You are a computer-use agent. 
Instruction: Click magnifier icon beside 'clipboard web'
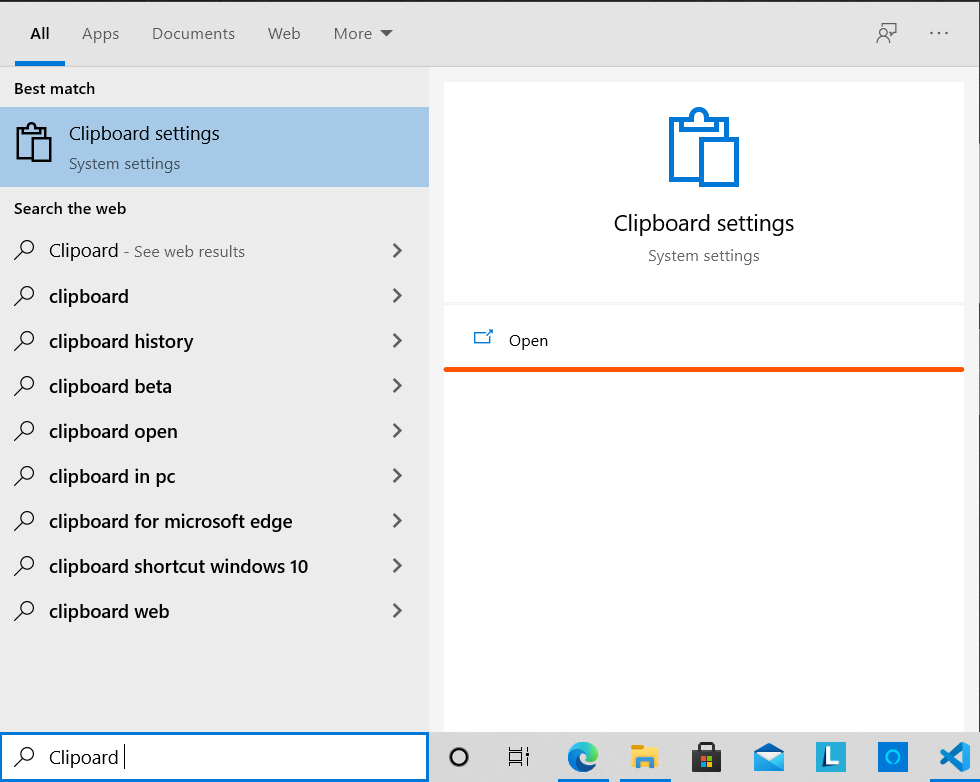pos(24,611)
